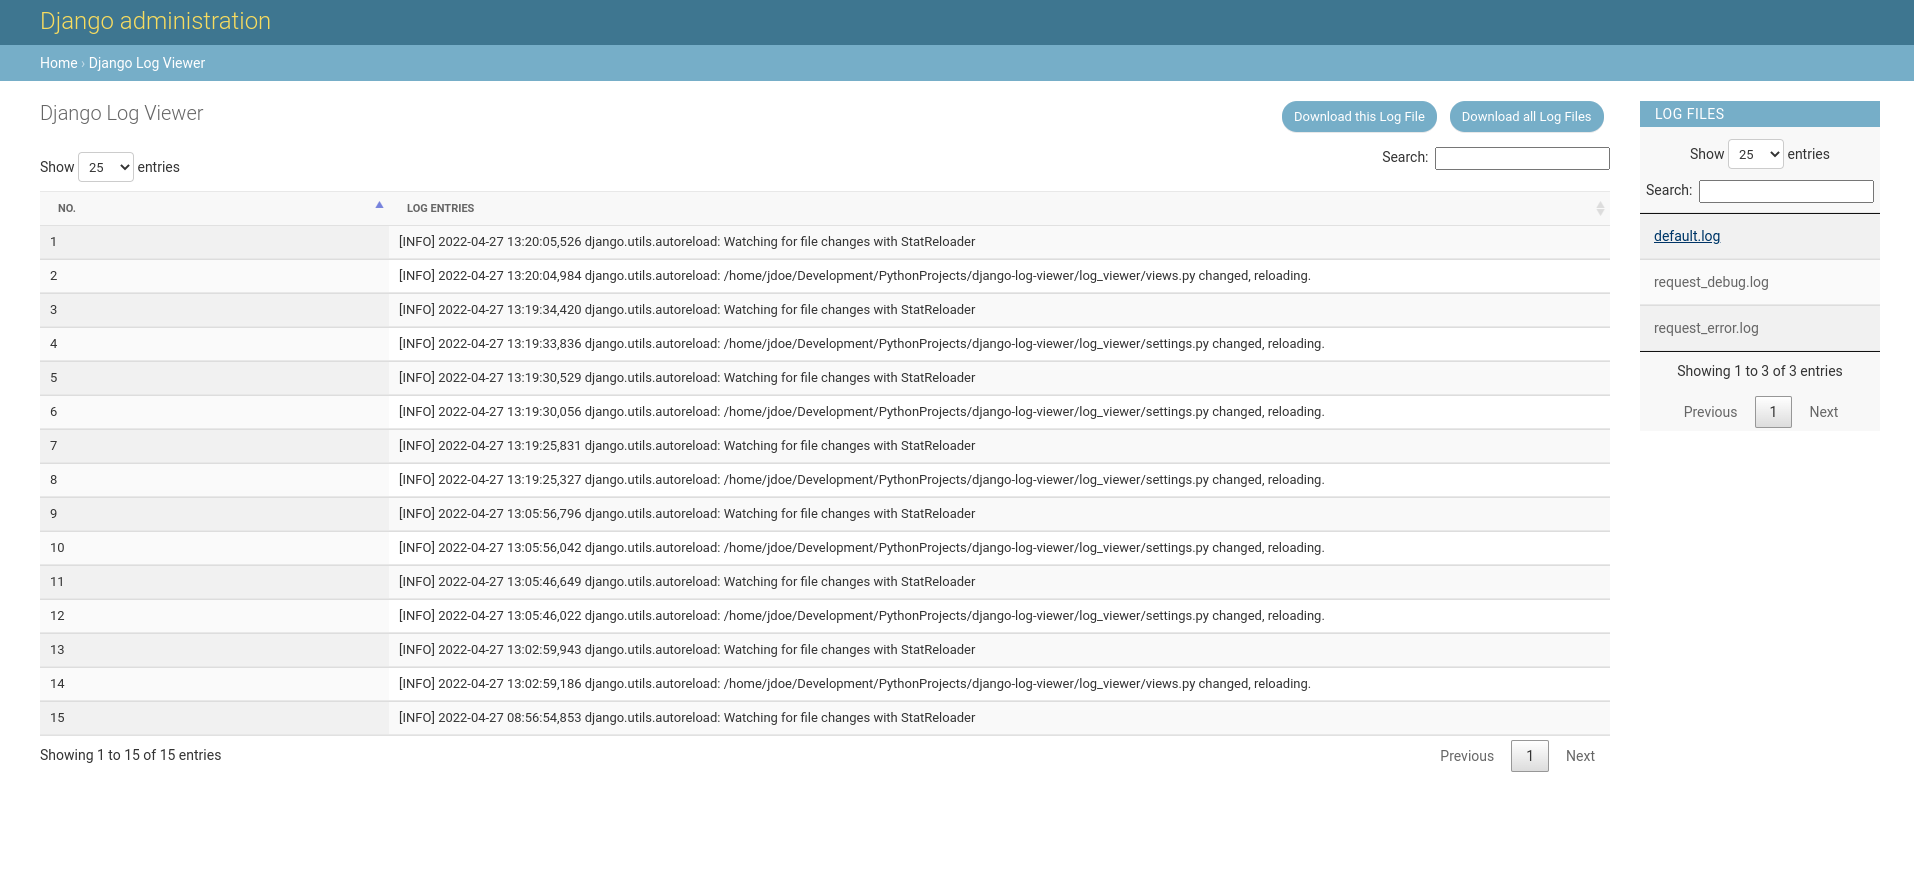Image resolution: width=1914 pixels, height=893 pixels.
Task: Click the Django Log Viewer page heading
Action: point(122,113)
